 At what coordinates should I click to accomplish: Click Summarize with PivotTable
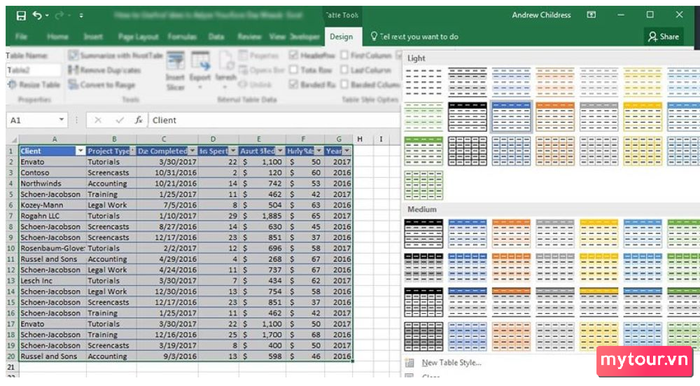point(116,55)
